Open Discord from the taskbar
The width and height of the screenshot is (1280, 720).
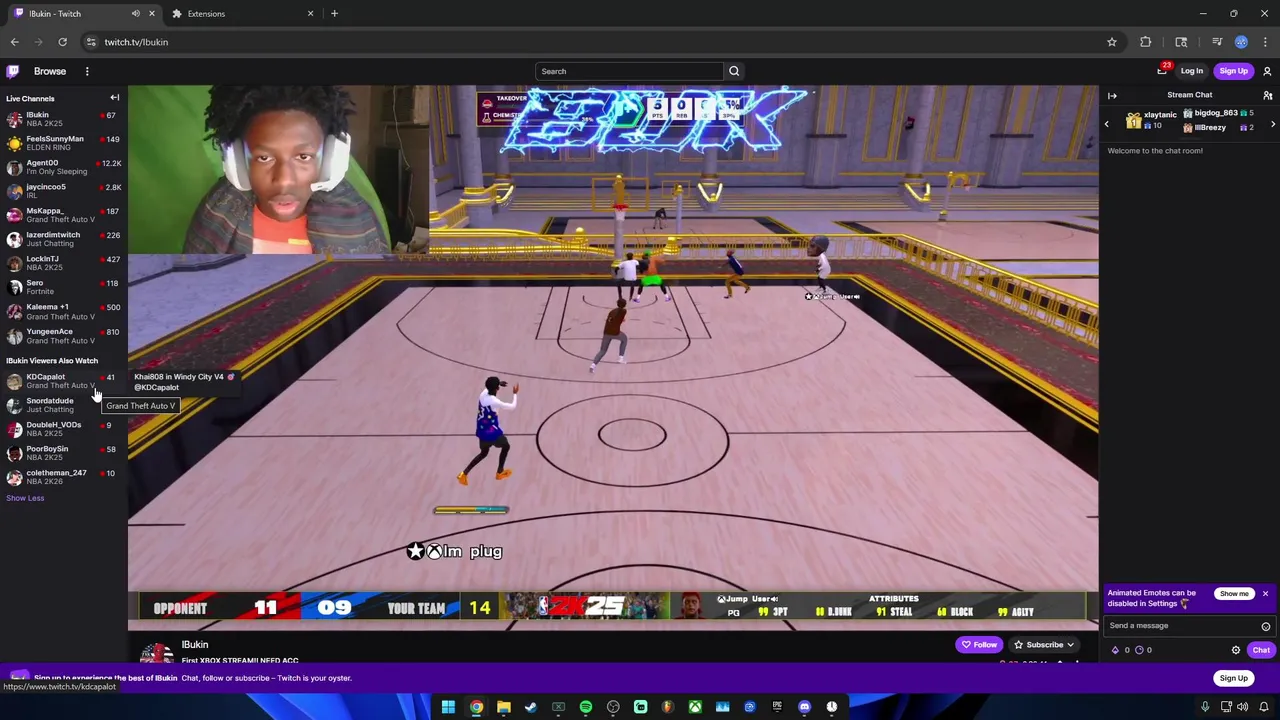pyautogui.click(x=804, y=707)
